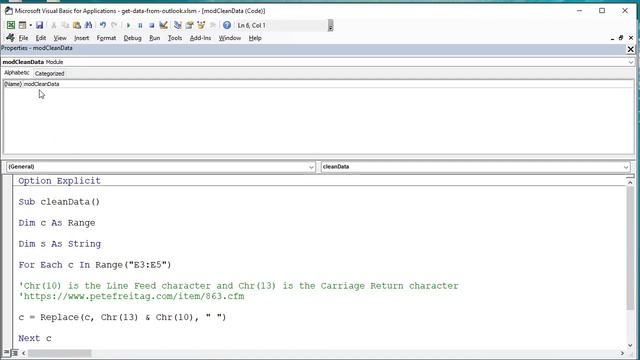Click the 'Option Explicit' code line
The height and width of the screenshot is (360, 640).
(59, 181)
